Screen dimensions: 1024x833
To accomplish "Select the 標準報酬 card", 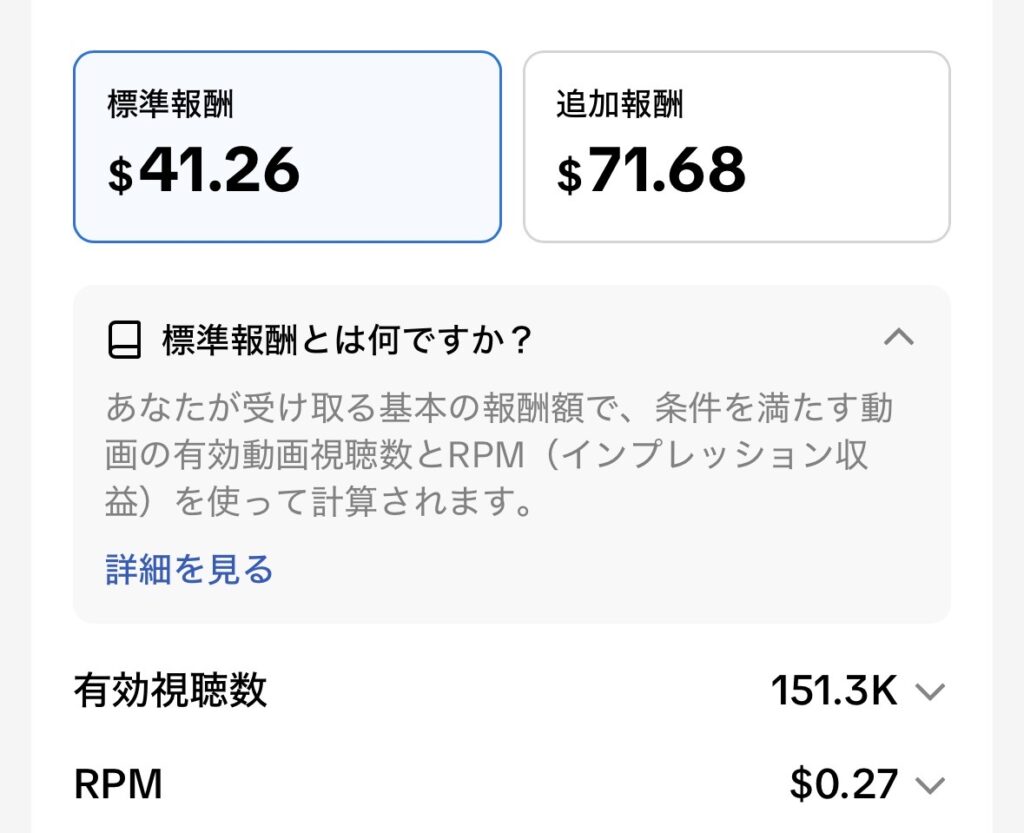I will [x=286, y=146].
